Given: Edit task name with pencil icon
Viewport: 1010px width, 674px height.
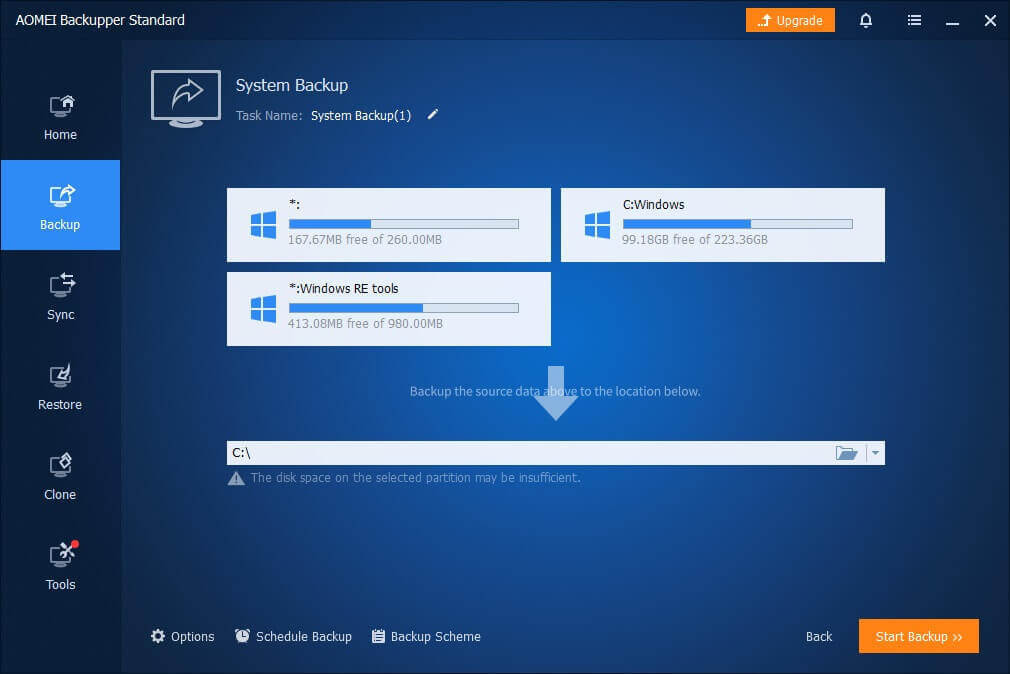Looking at the screenshot, I should [433, 115].
